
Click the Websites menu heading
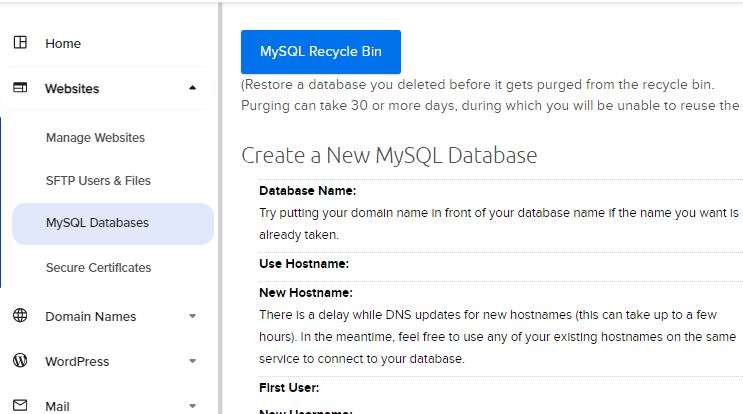(72, 89)
